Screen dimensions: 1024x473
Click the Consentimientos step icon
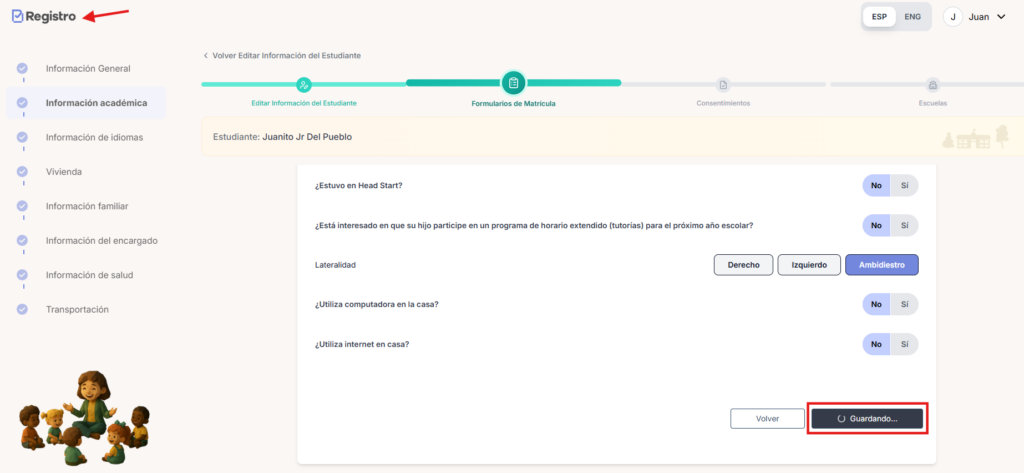pyautogui.click(x=723, y=84)
